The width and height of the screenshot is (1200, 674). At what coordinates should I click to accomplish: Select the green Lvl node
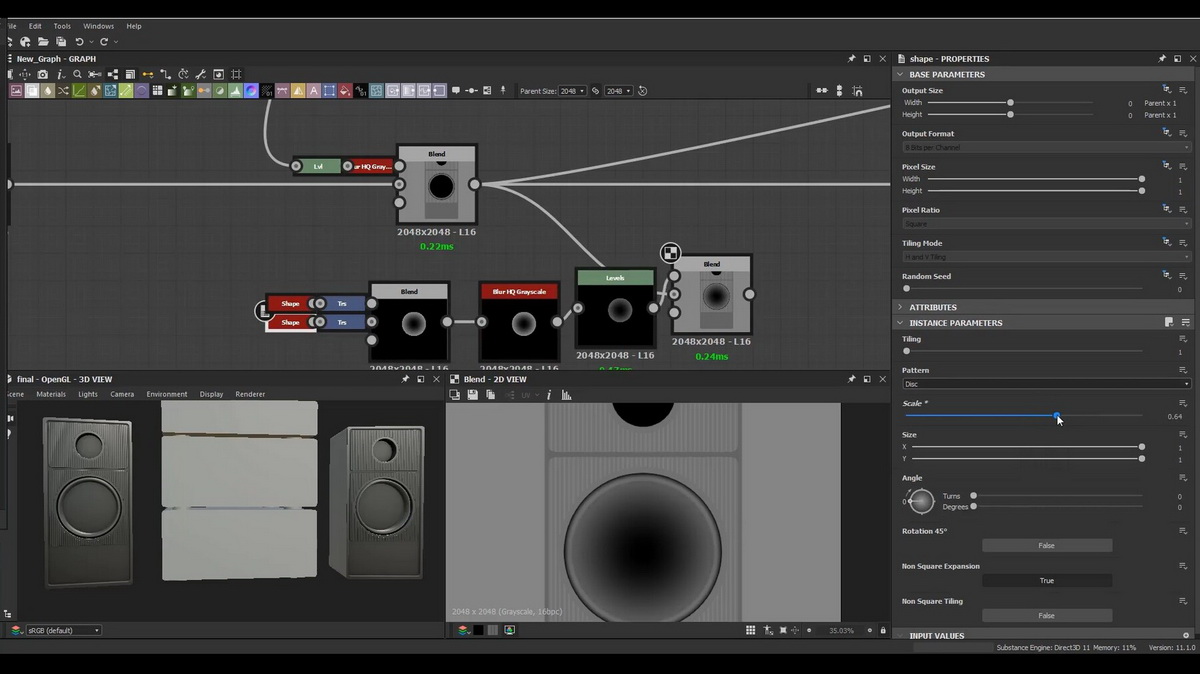tap(318, 166)
